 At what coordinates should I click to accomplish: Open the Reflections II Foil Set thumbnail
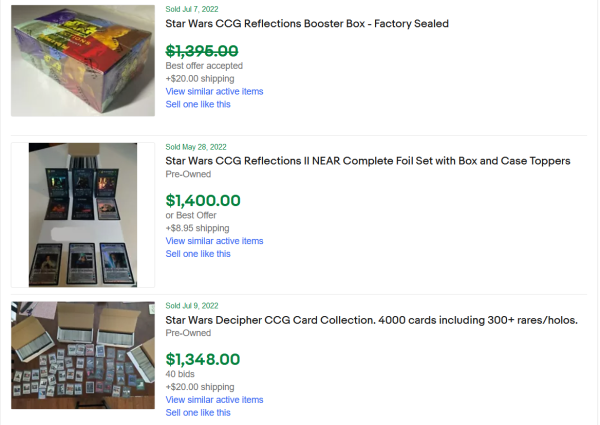click(83, 215)
